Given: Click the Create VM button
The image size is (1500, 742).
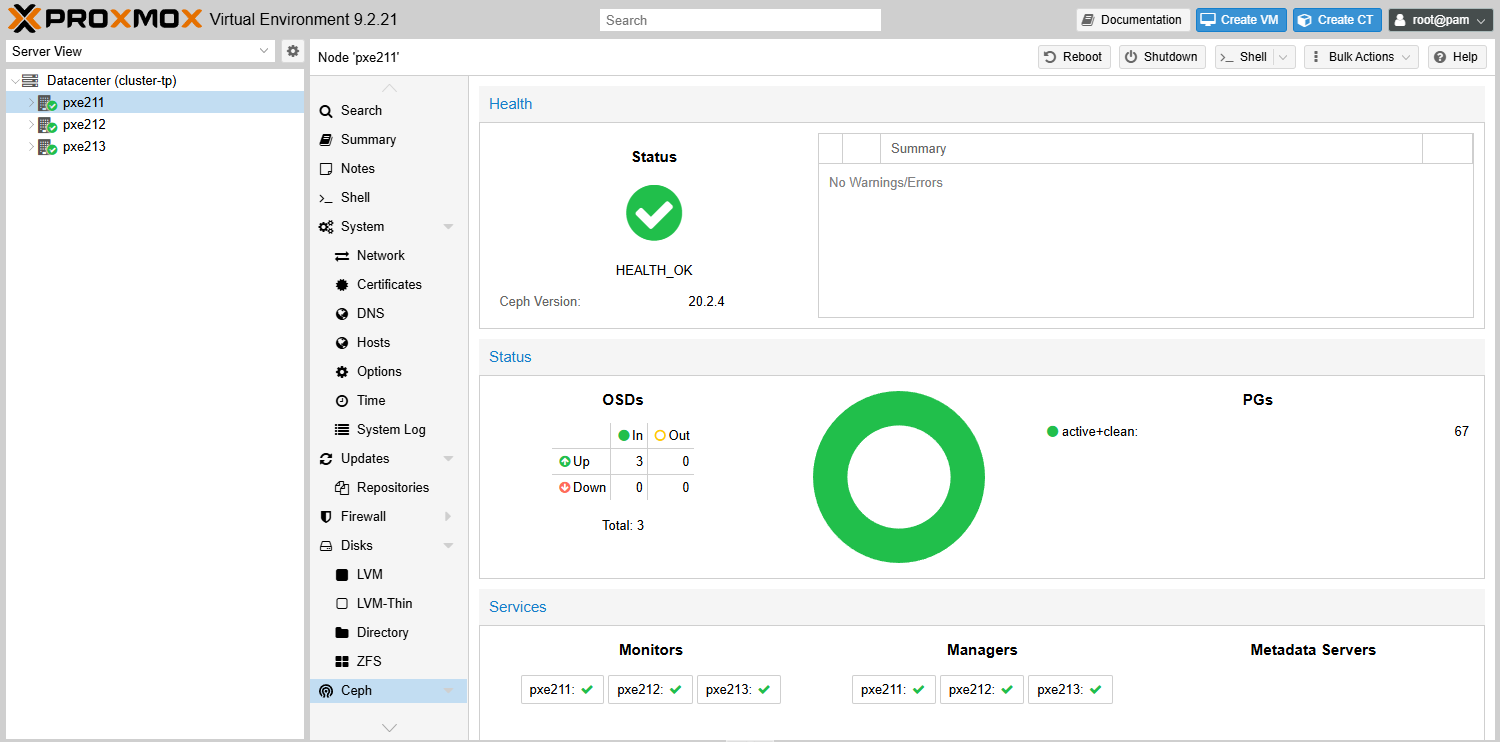Looking at the screenshot, I should click(x=1241, y=20).
